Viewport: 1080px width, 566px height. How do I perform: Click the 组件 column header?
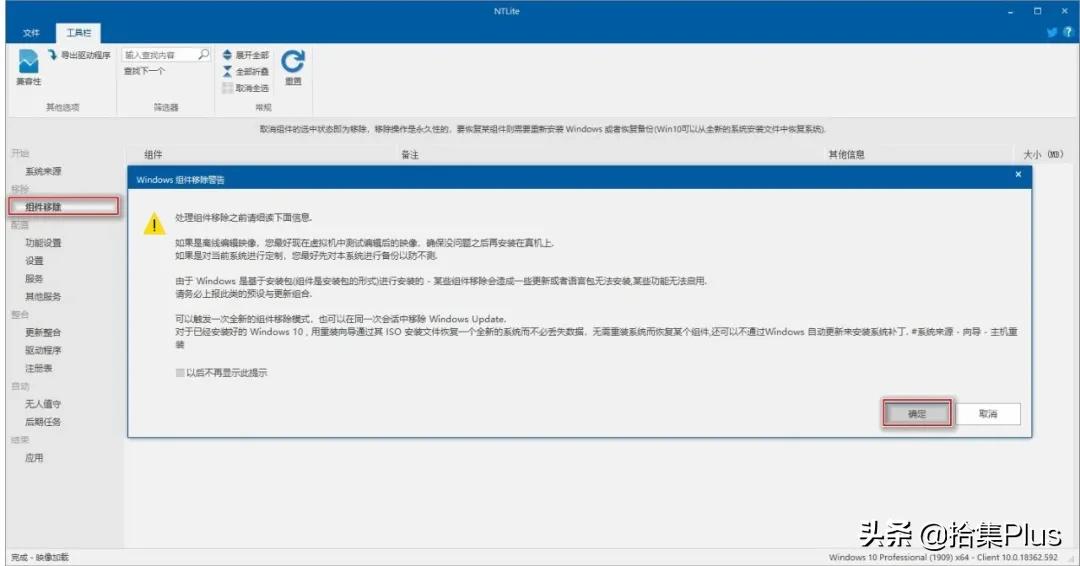(x=154, y=155)
